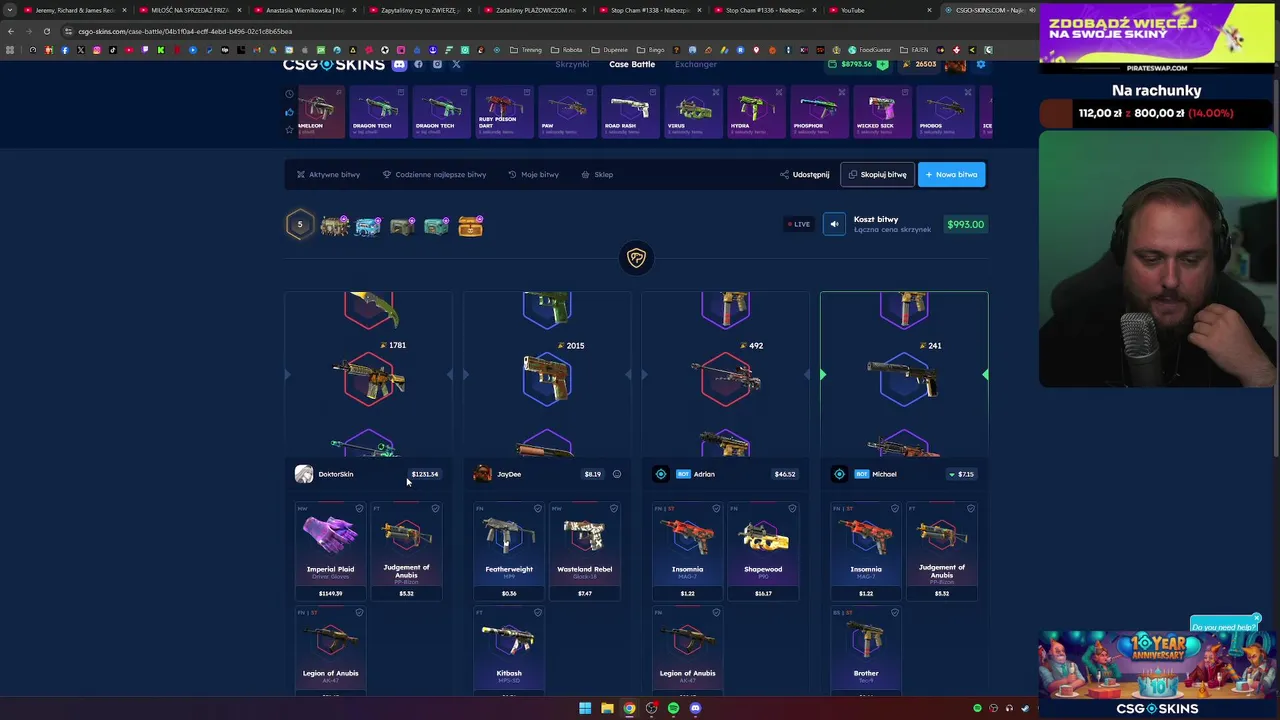Image resolution: width=1280 pixels, height=720 pixels.
Task: Open the Road Rash live drop card
Action: coord(629,112)
